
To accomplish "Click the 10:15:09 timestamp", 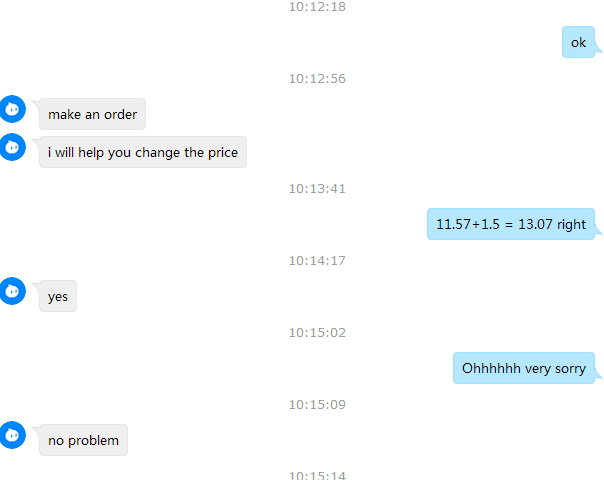I will [x=317, y=404].
